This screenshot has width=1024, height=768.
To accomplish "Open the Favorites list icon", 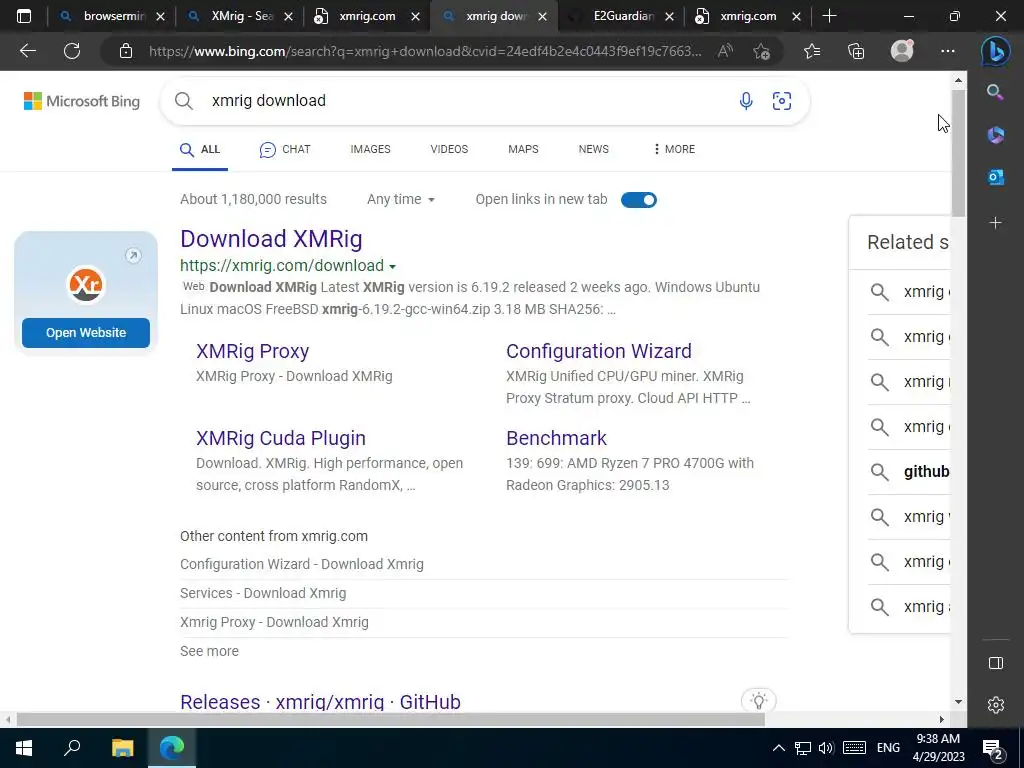I will (x=812, y=51).
